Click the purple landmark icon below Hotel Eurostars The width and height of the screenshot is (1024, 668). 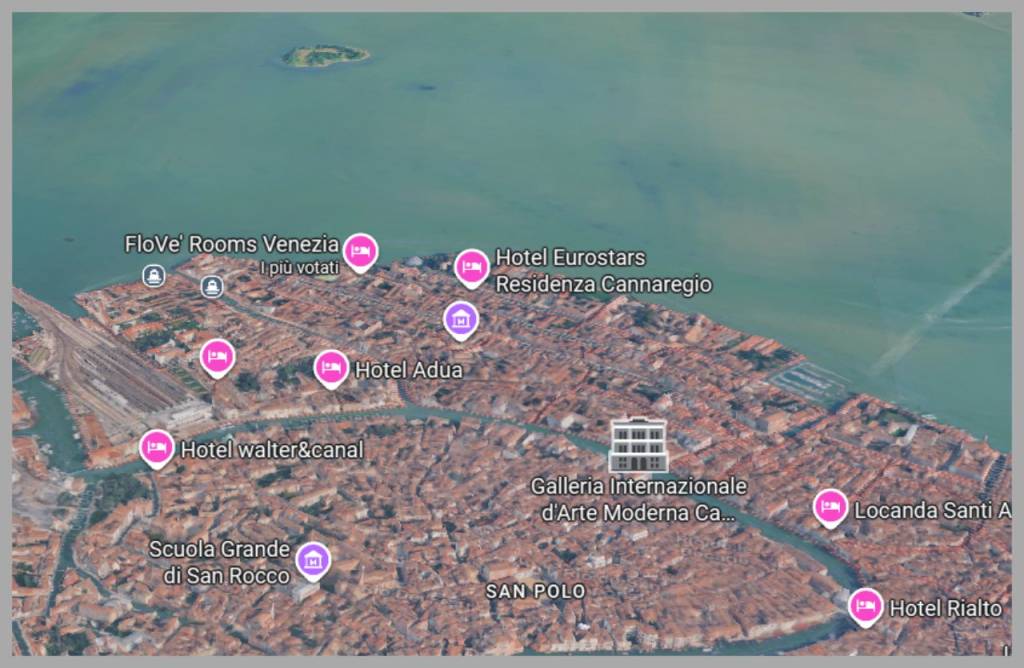[460, 318]
